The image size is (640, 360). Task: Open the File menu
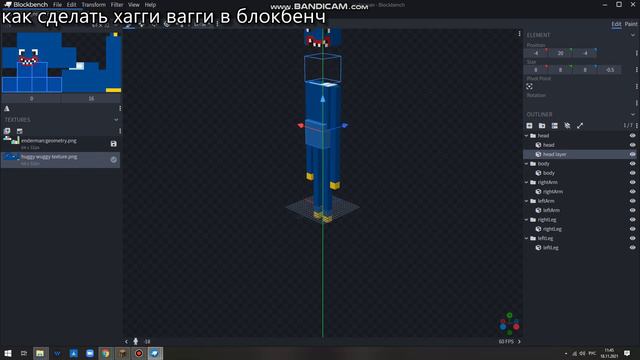coord(57,4)
